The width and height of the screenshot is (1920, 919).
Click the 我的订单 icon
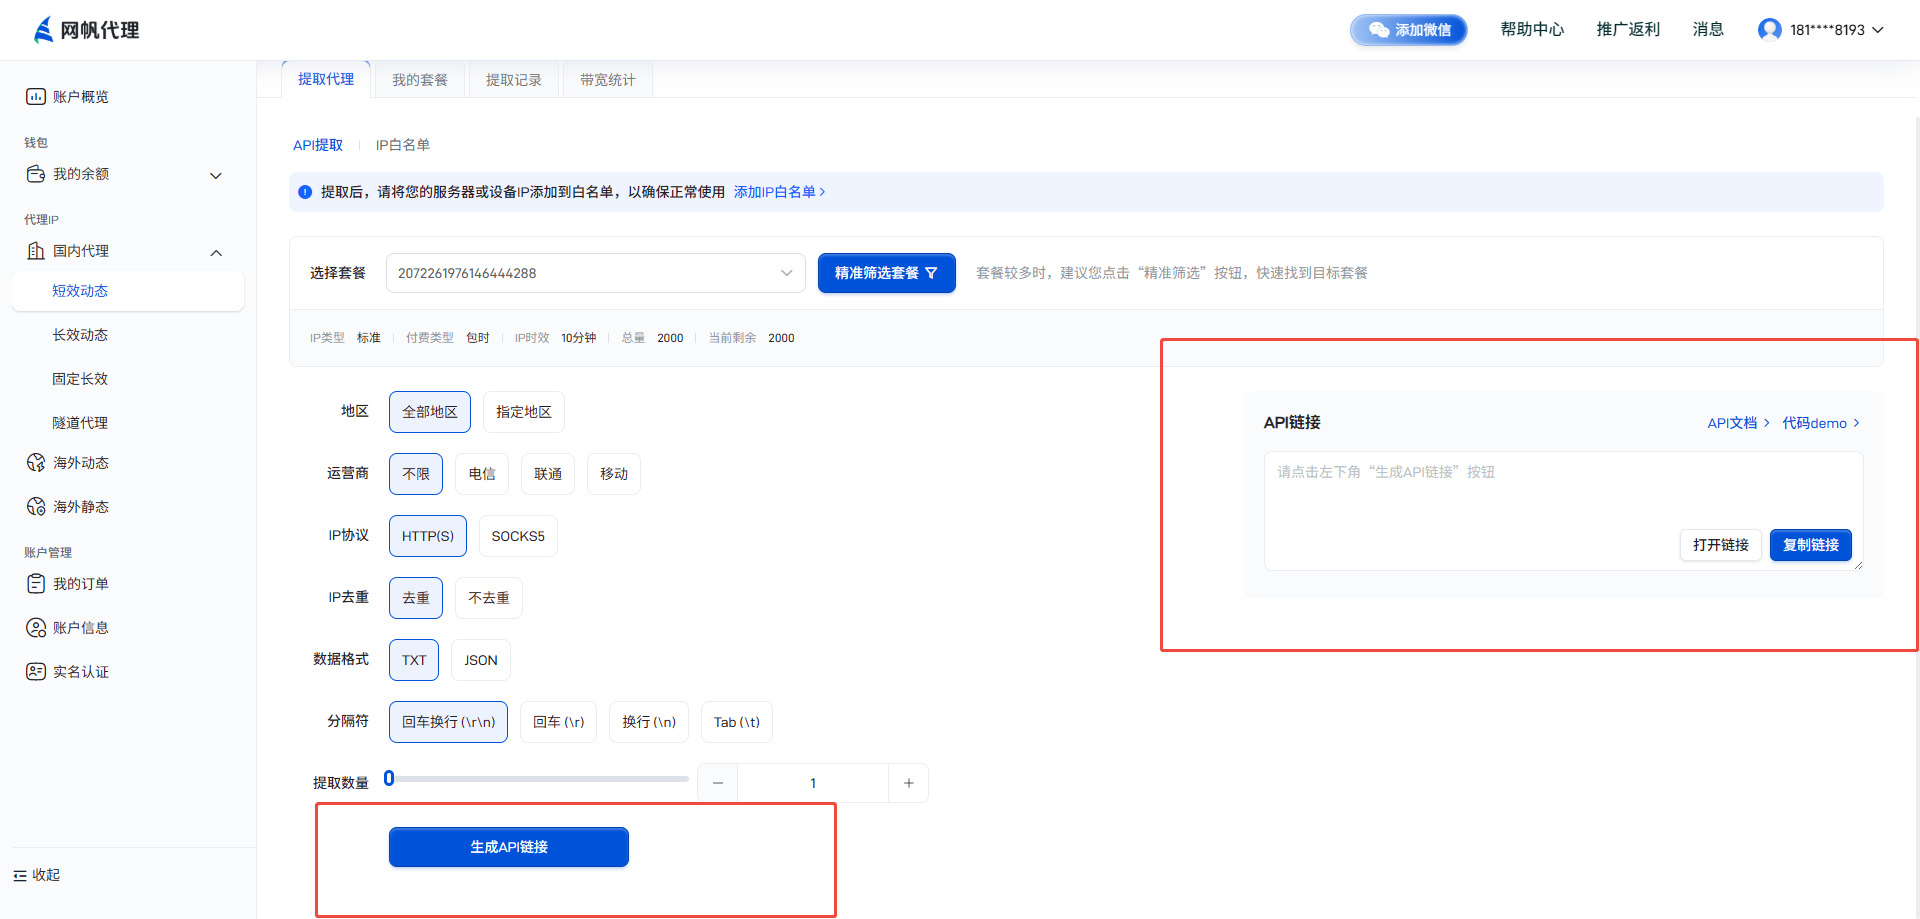click(x=36, y=584)
